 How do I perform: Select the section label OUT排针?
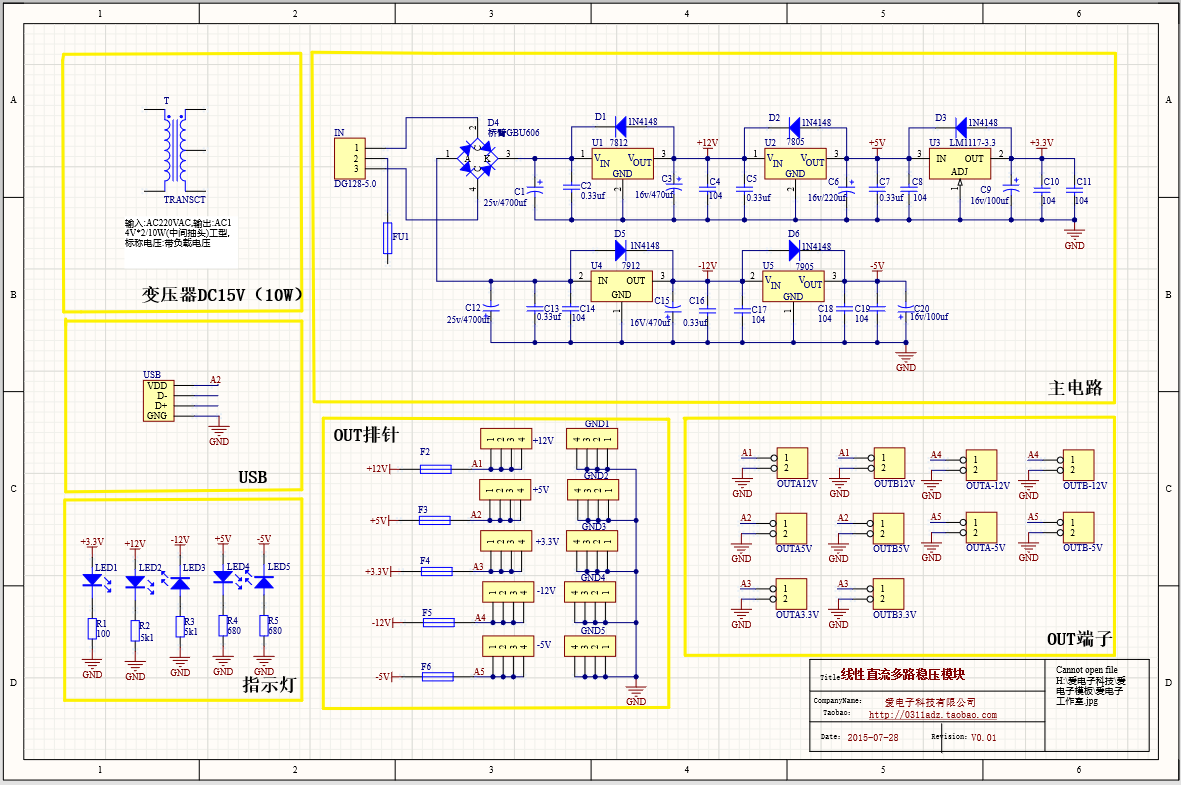pyautogui.click(x=366, y=435)
